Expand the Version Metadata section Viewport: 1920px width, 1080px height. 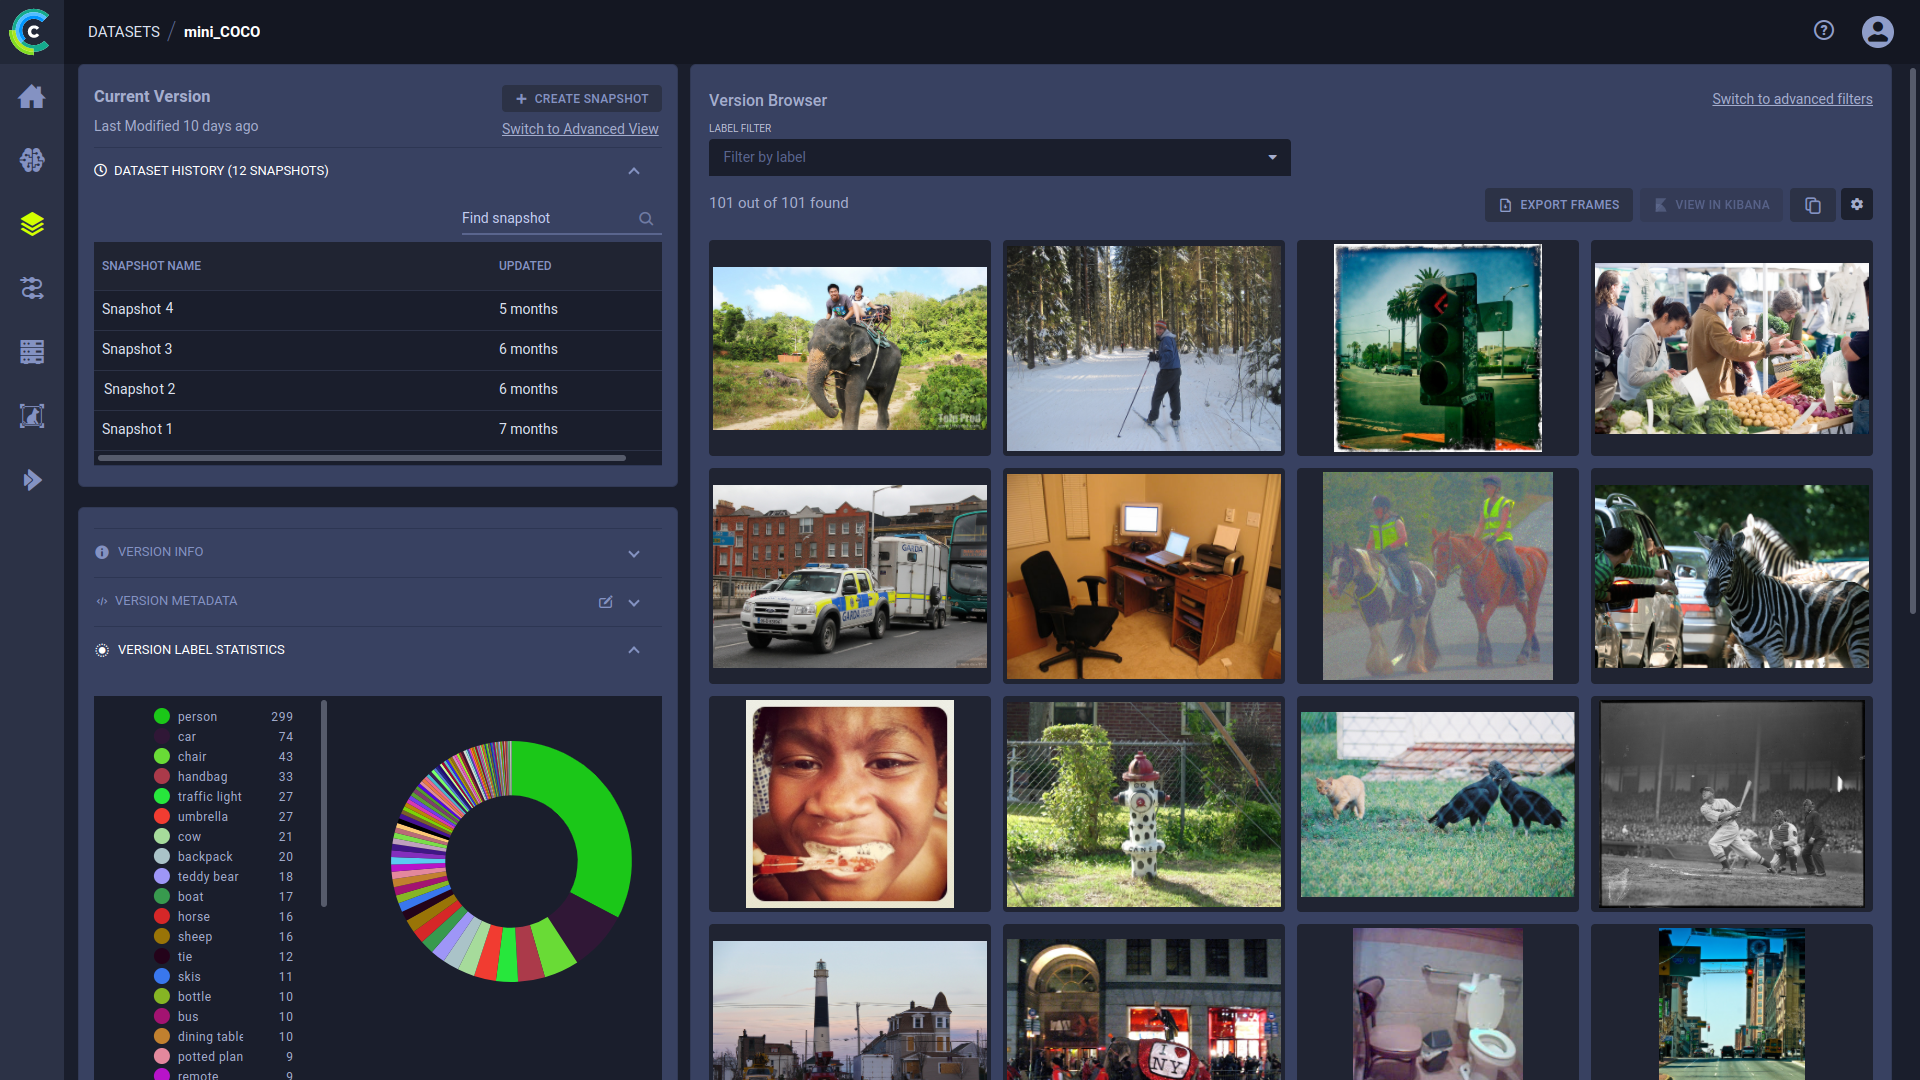point(633,603)
